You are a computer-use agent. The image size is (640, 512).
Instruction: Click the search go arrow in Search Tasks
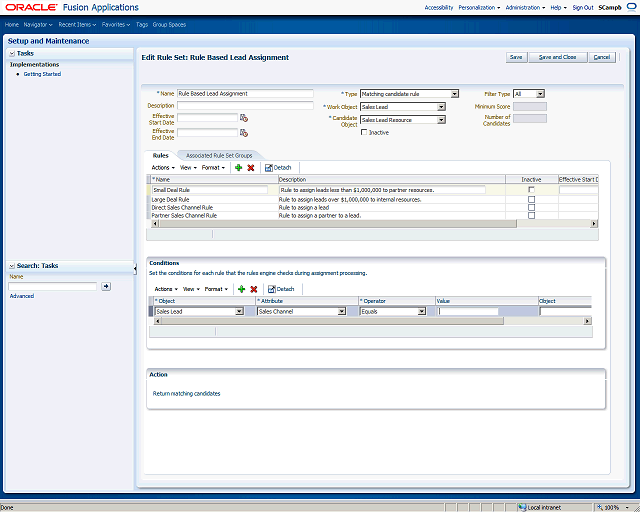[106, 286]
